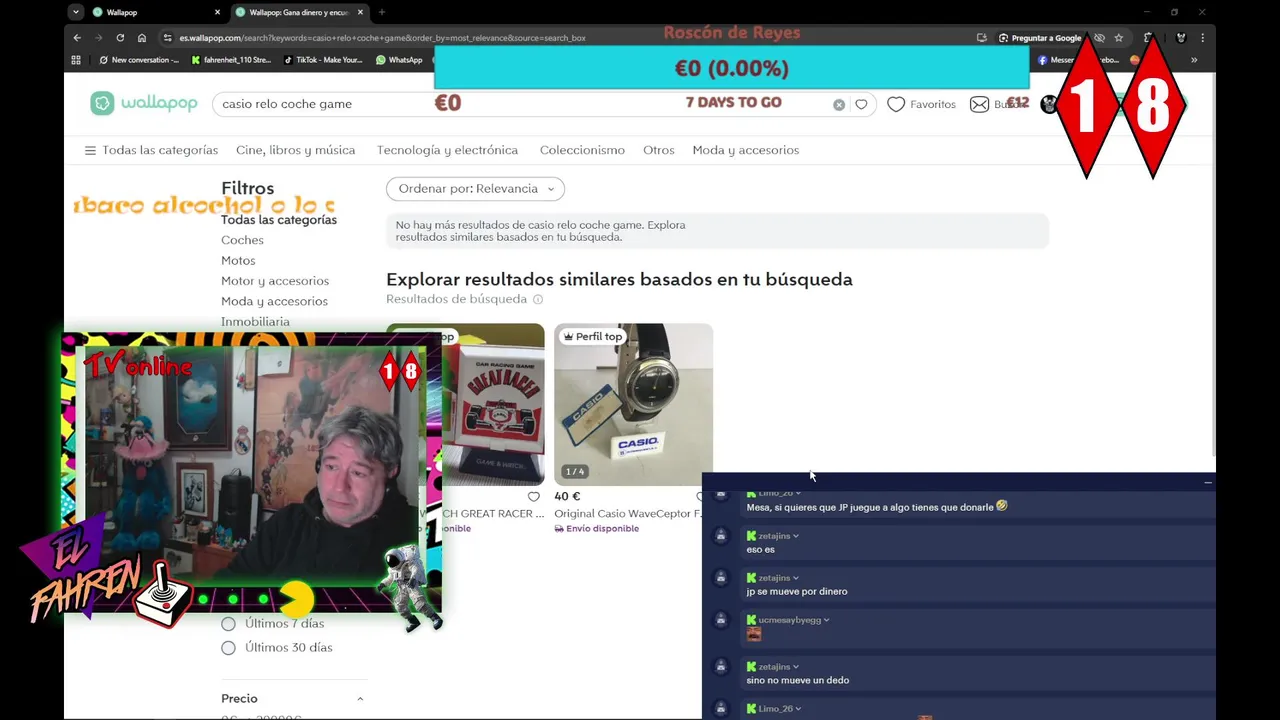Filter by Motor y accesorios category

tap(275, 281)
